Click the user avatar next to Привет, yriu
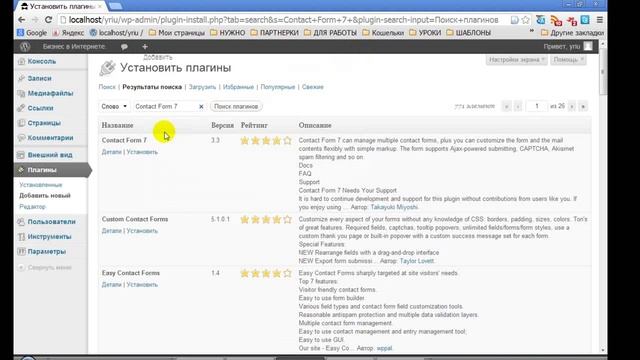Screen dimensions: 640x360 coord(588,46)
